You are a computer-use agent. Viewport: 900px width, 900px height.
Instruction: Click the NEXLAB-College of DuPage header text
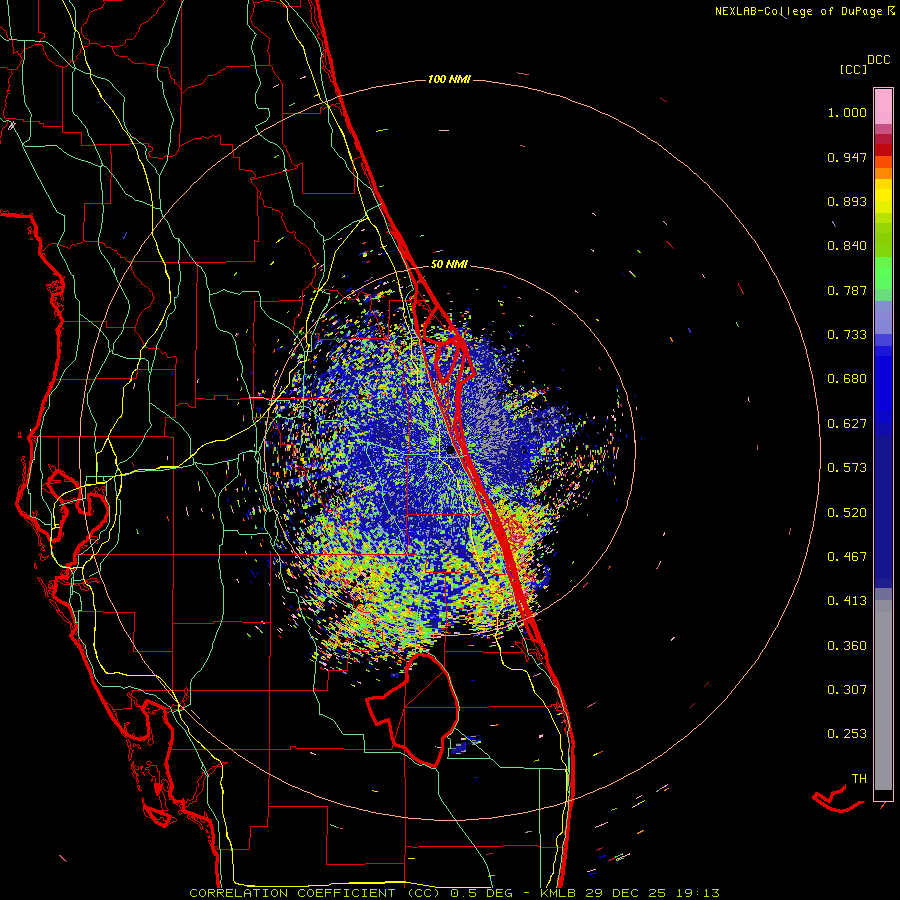[x=798, y=11]
